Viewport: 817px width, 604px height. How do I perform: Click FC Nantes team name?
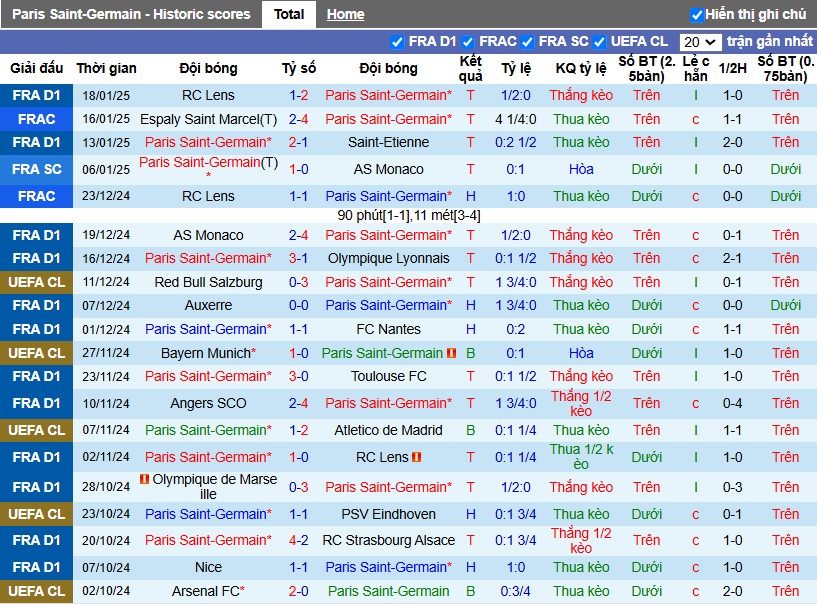pyautogui.click(x=388, y=329)
